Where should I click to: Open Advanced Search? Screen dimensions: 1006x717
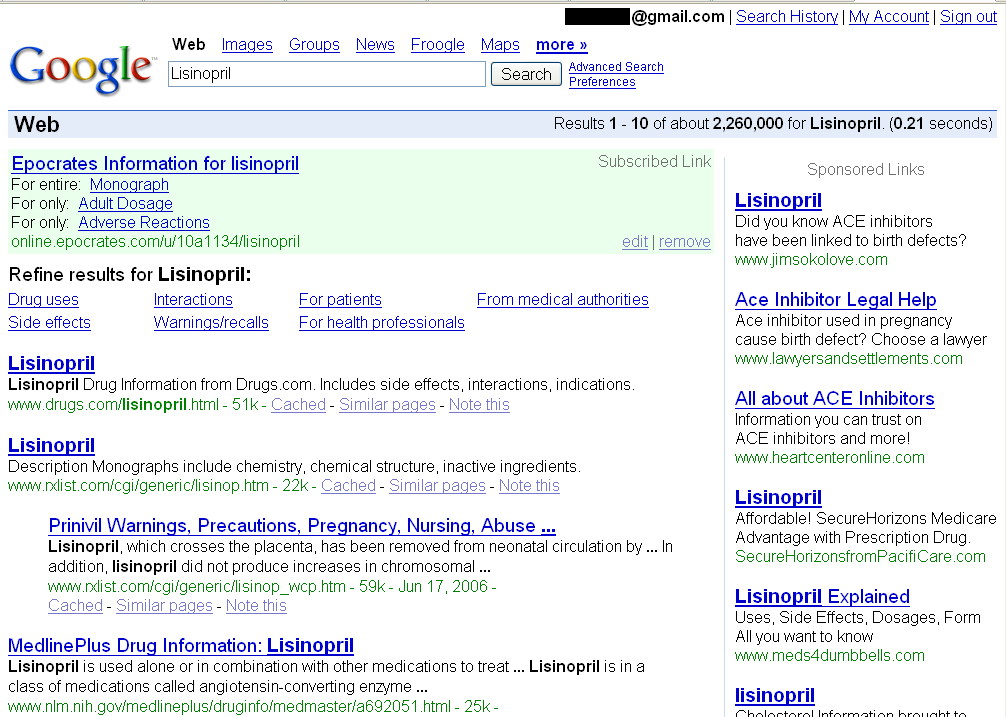click(616, 67)
